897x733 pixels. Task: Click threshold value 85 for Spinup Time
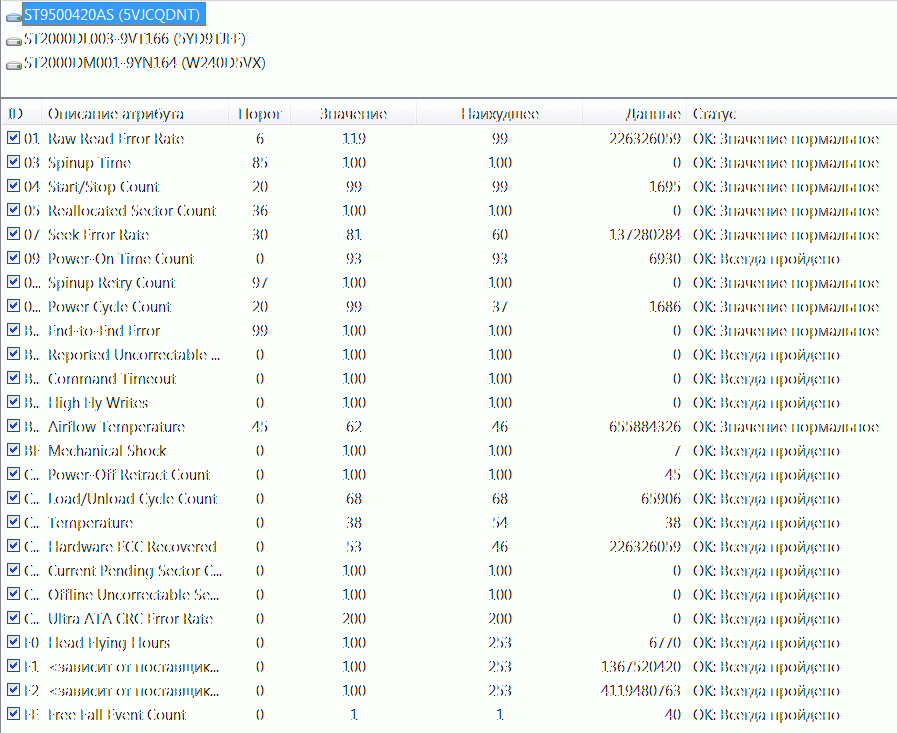point(260,163)
